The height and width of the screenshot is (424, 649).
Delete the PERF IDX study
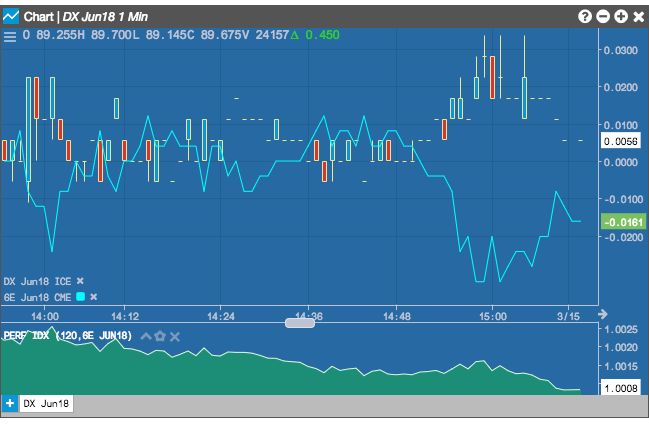(x=175, y=337)
